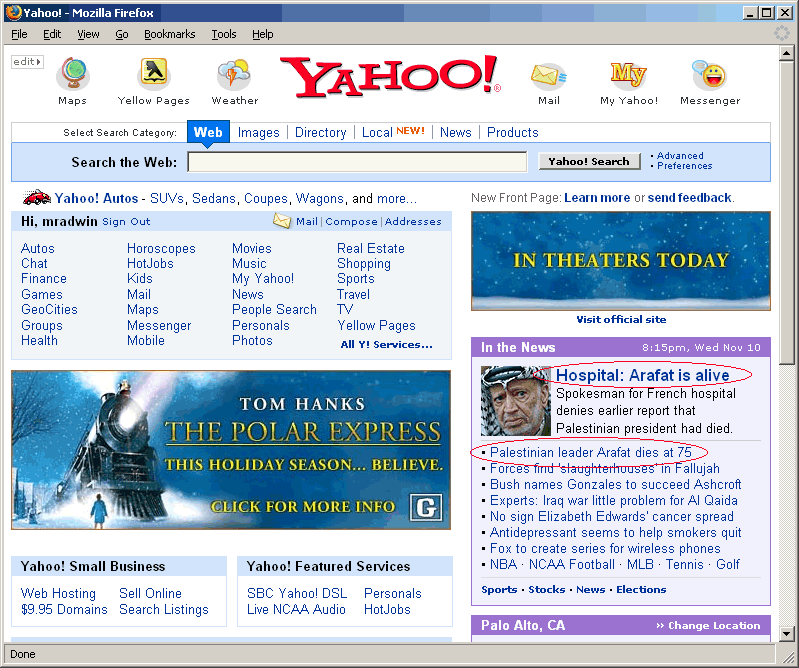Click inside the Search the Web field
The height and width of the screenshot is (668, 799).
[357, 162]
